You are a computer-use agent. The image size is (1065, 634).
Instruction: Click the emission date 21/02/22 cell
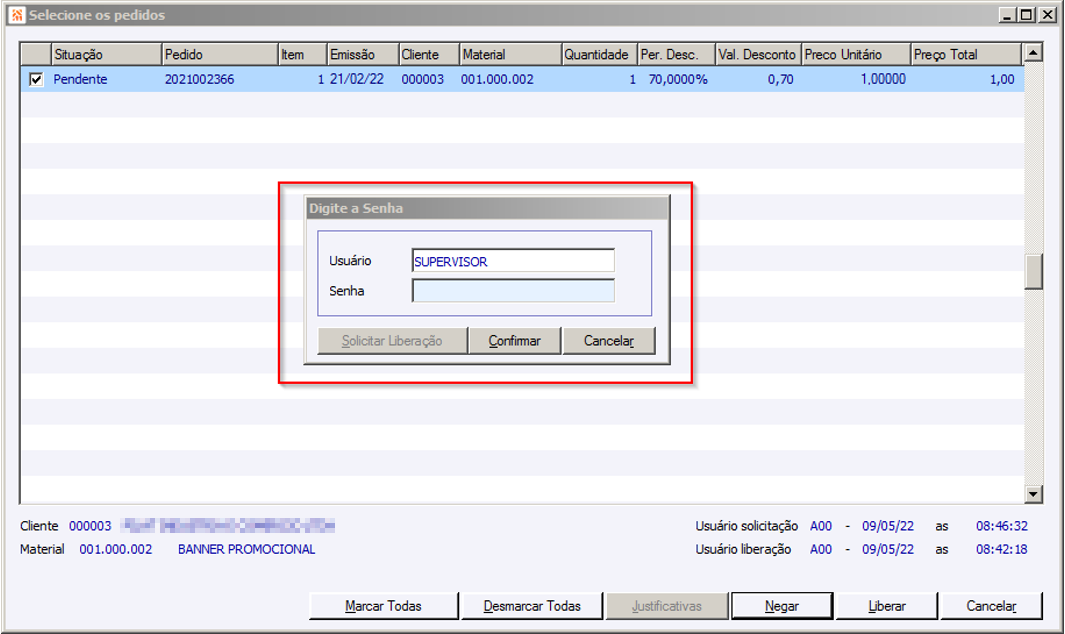click(x=357, y=80)
